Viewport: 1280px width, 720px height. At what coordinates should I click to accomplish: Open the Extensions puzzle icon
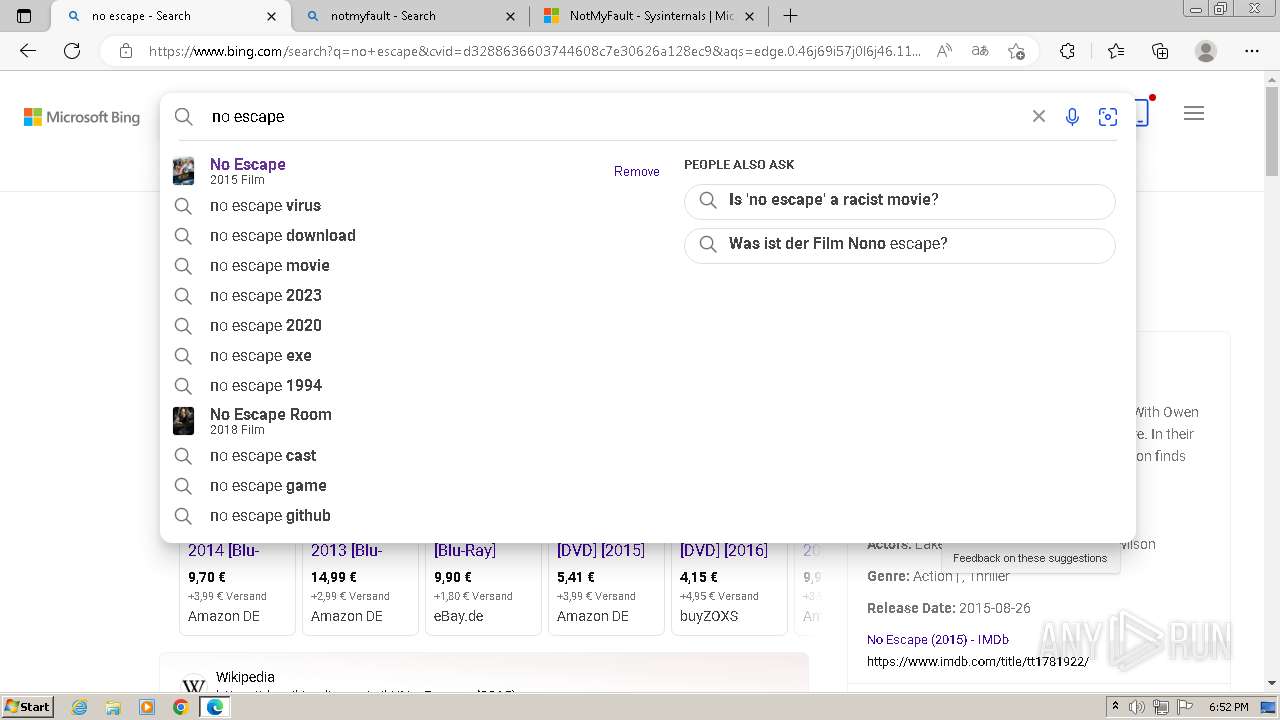[1067, 51]
